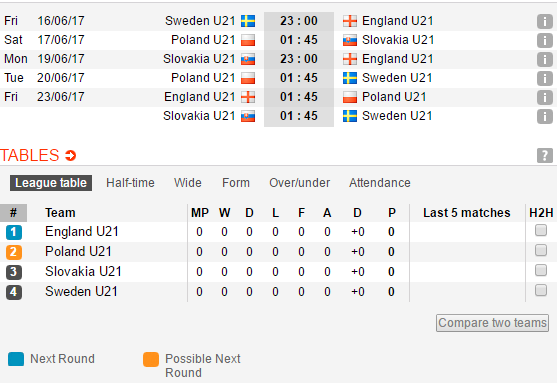Click the Compare two teams button
Viewport: 559px width, 383px height.
coord(492,323)
